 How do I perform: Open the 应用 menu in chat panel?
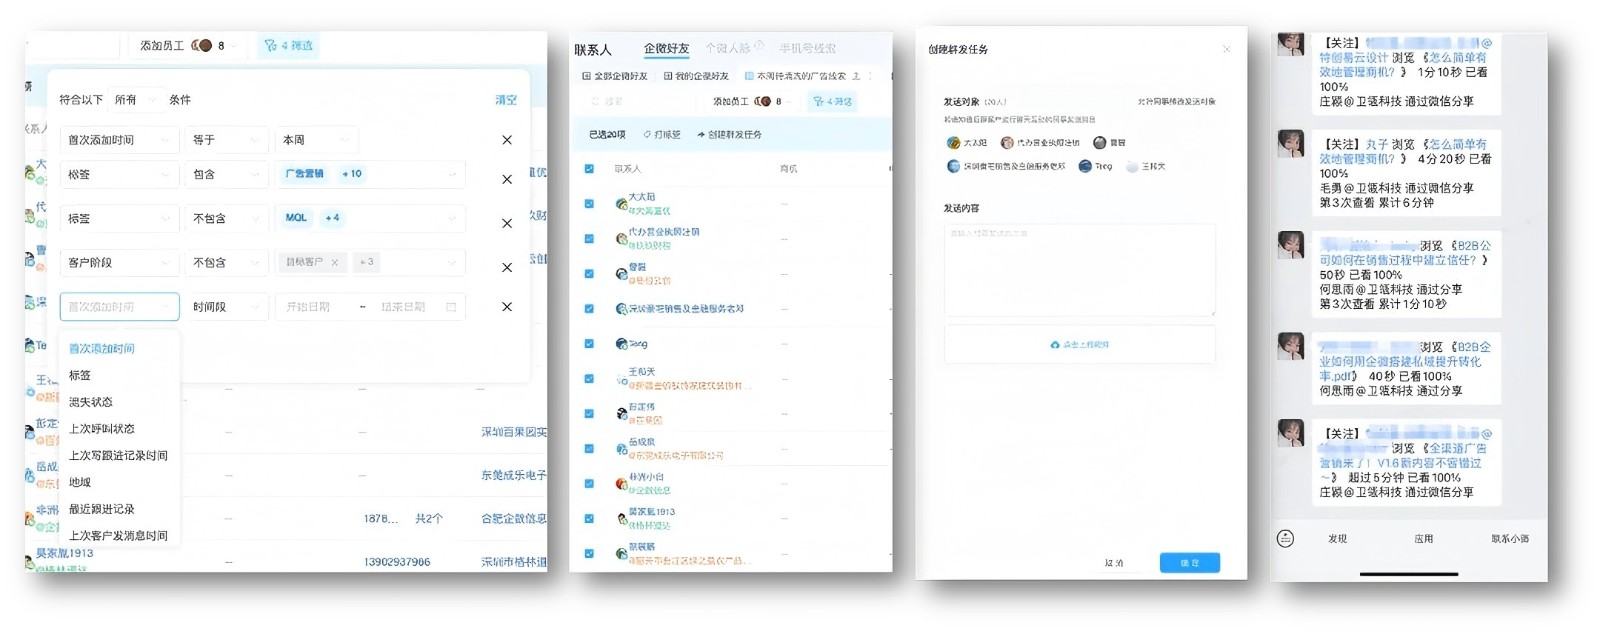click(1423, 539)
